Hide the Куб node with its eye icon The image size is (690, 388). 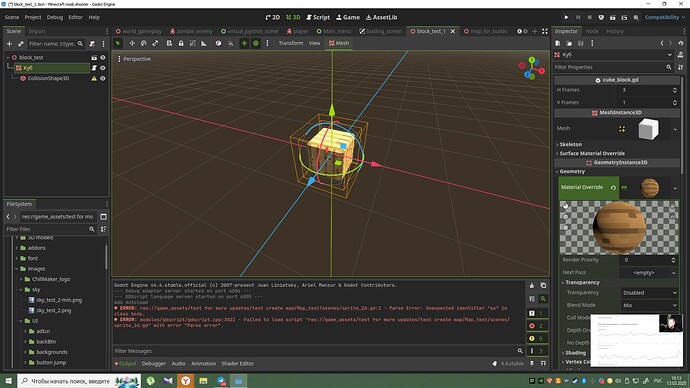(103, 68)
